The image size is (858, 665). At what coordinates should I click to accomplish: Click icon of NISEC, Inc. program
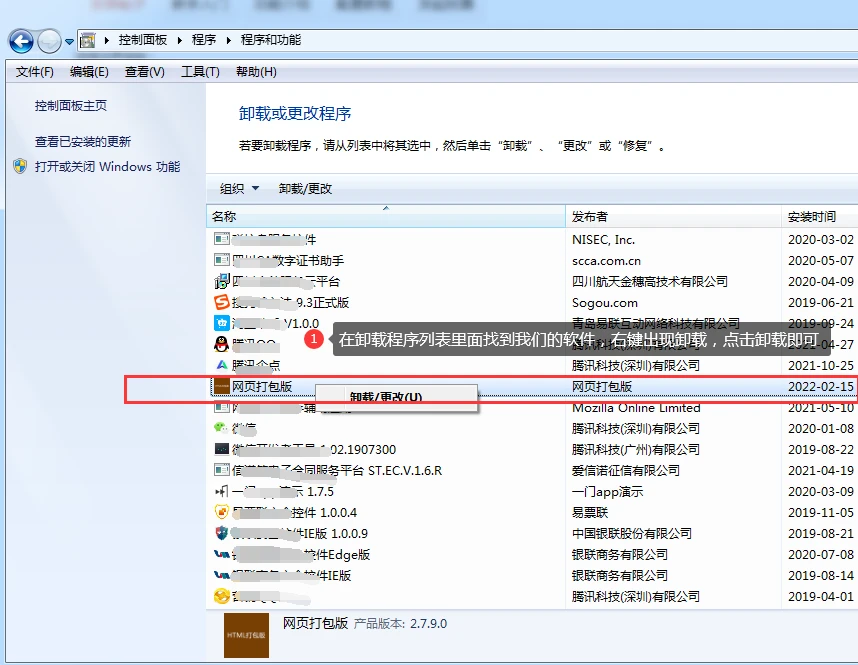click(x=222, y=239)
